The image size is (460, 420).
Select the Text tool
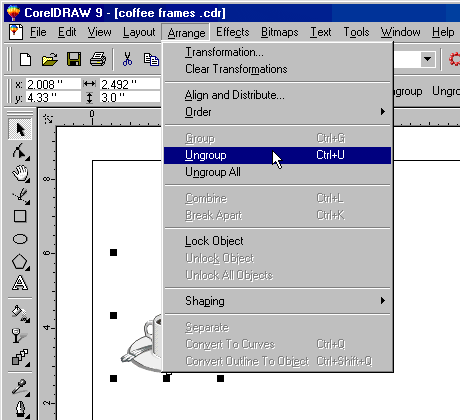(20, 283)
